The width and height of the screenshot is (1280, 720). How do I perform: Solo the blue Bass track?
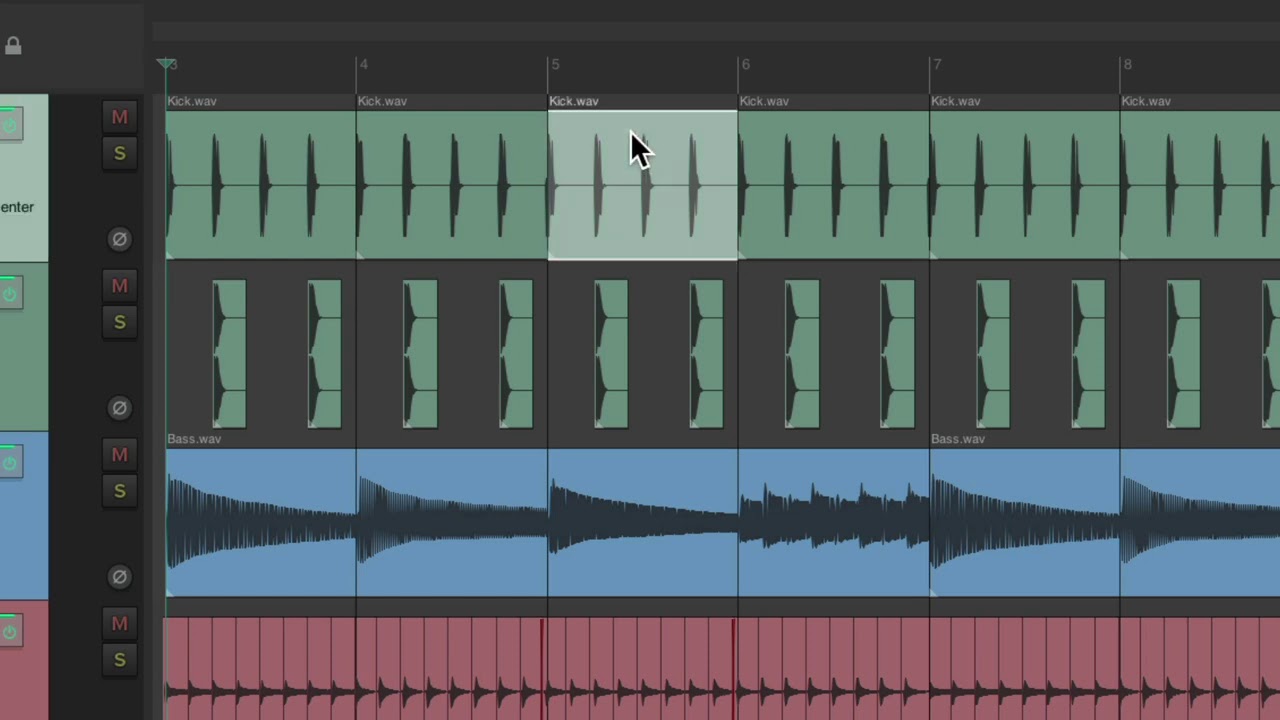click(x=119, y=492)
